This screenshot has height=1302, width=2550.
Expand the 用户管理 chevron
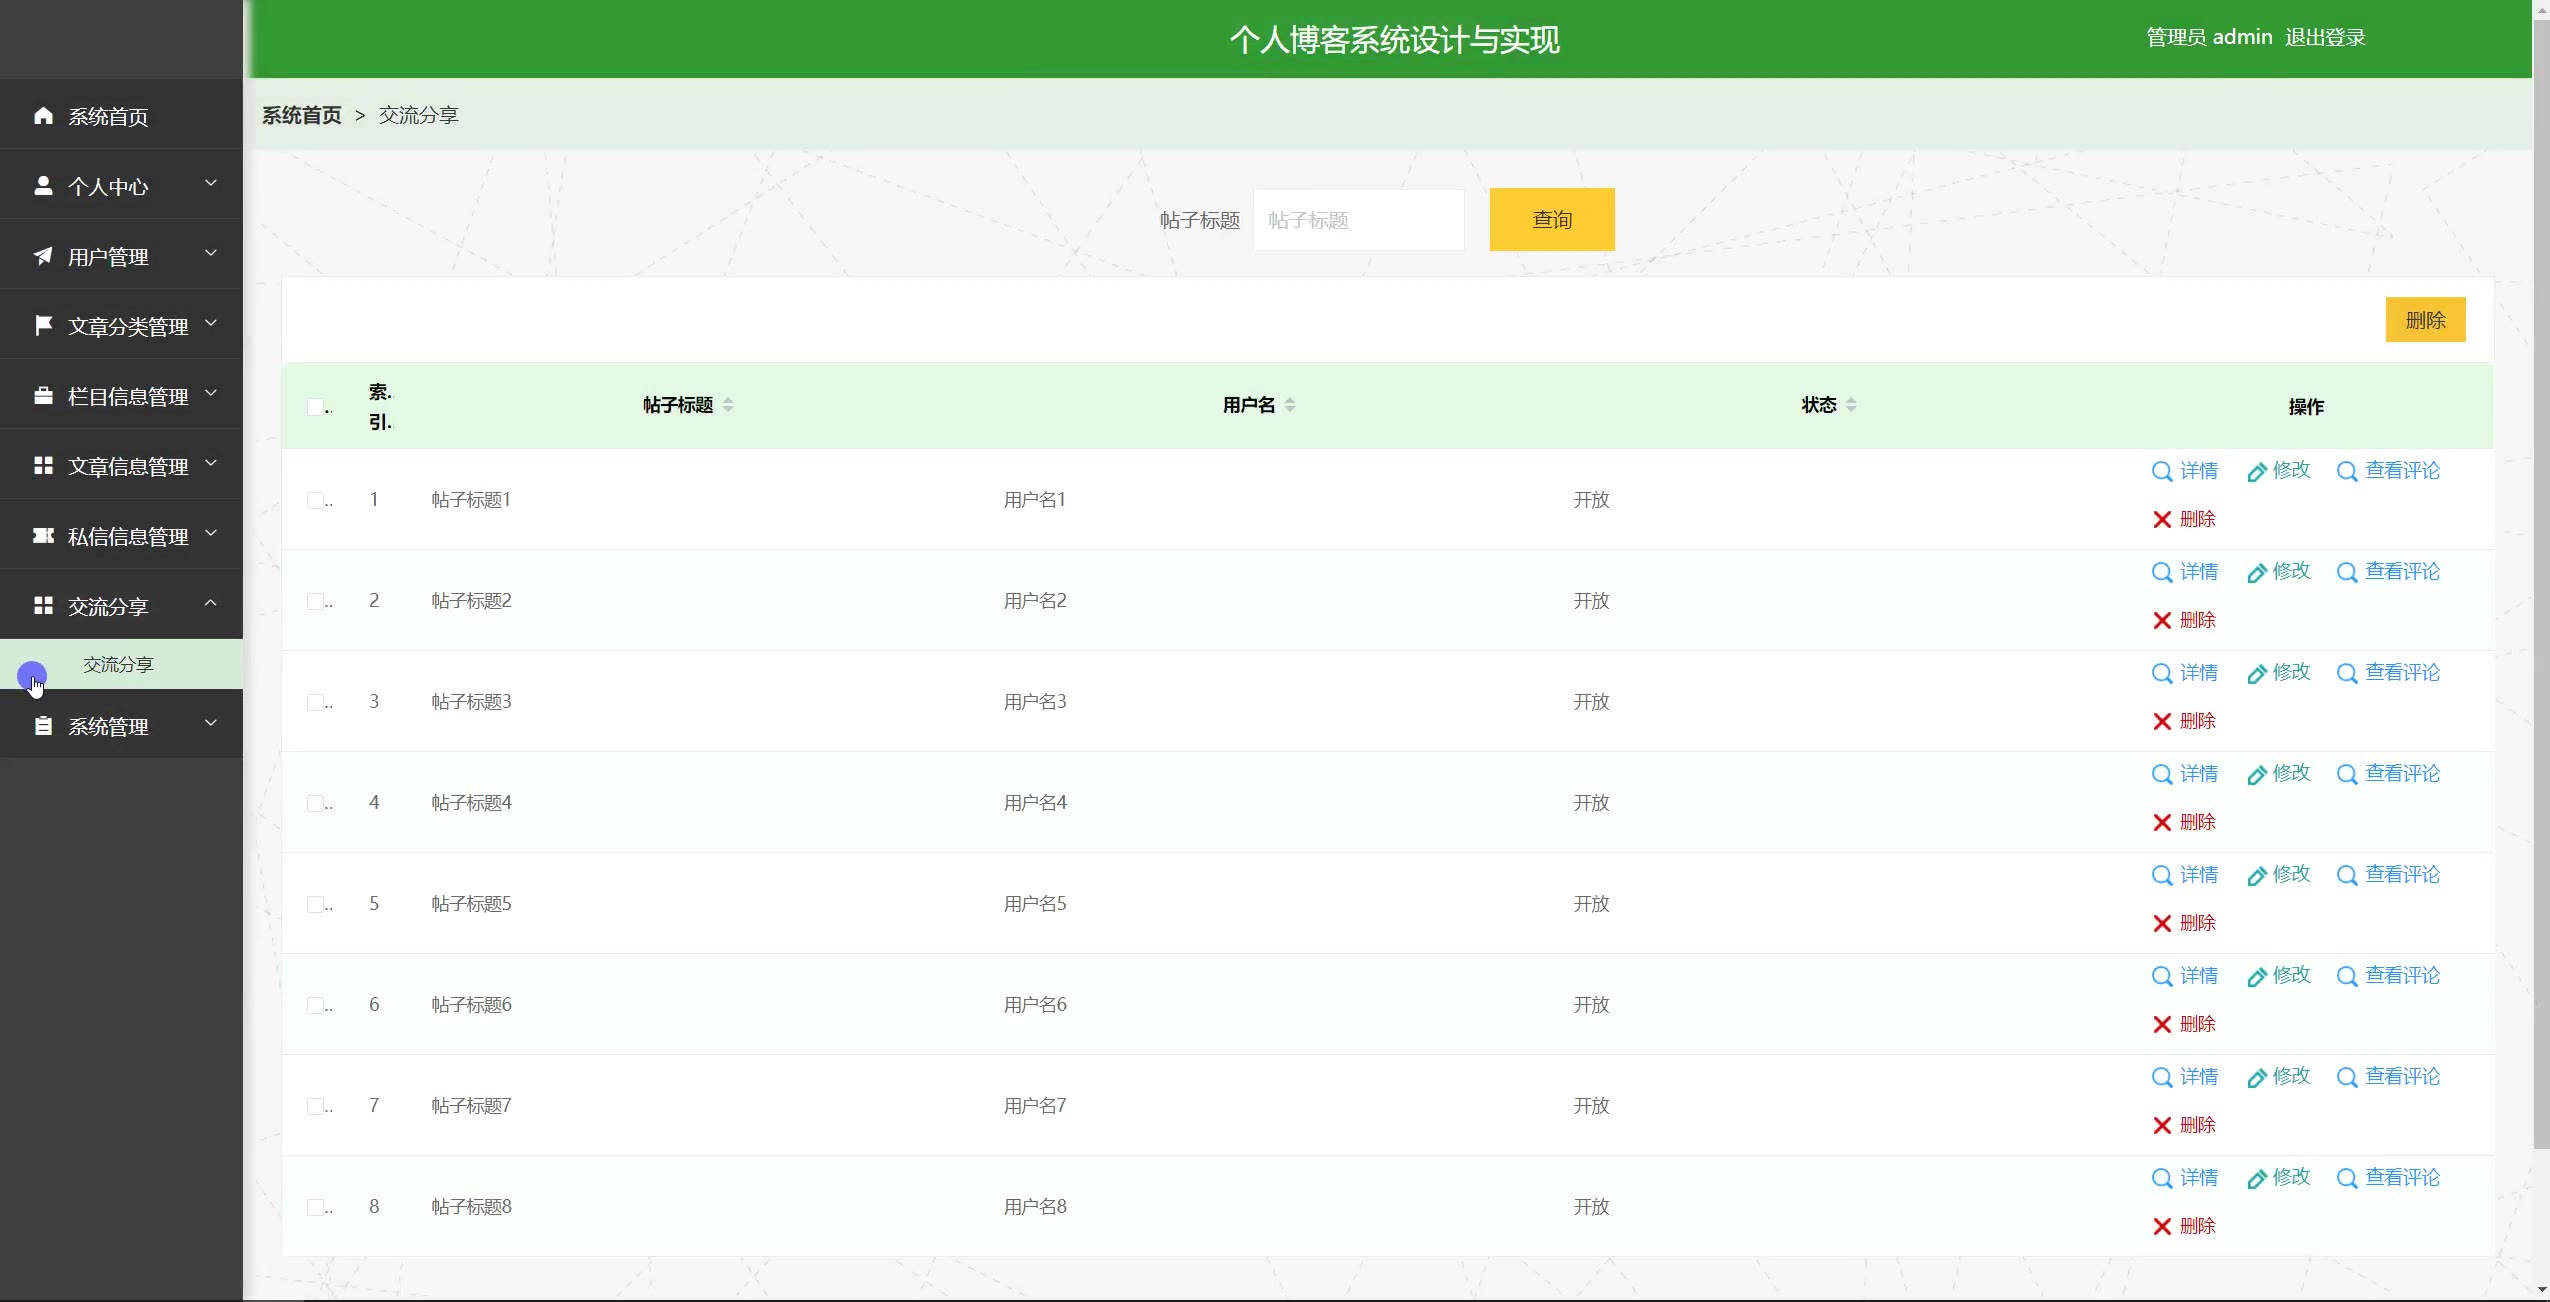[x=211, y=253]
